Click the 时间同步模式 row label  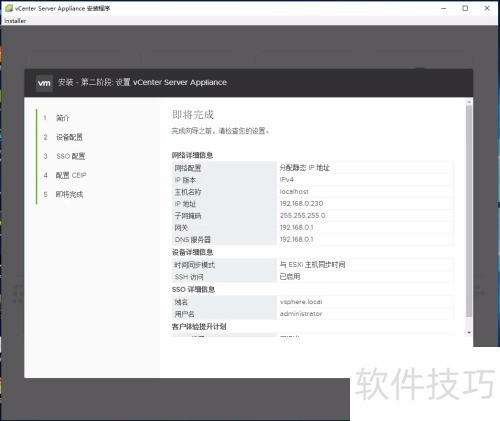[195, 265]
